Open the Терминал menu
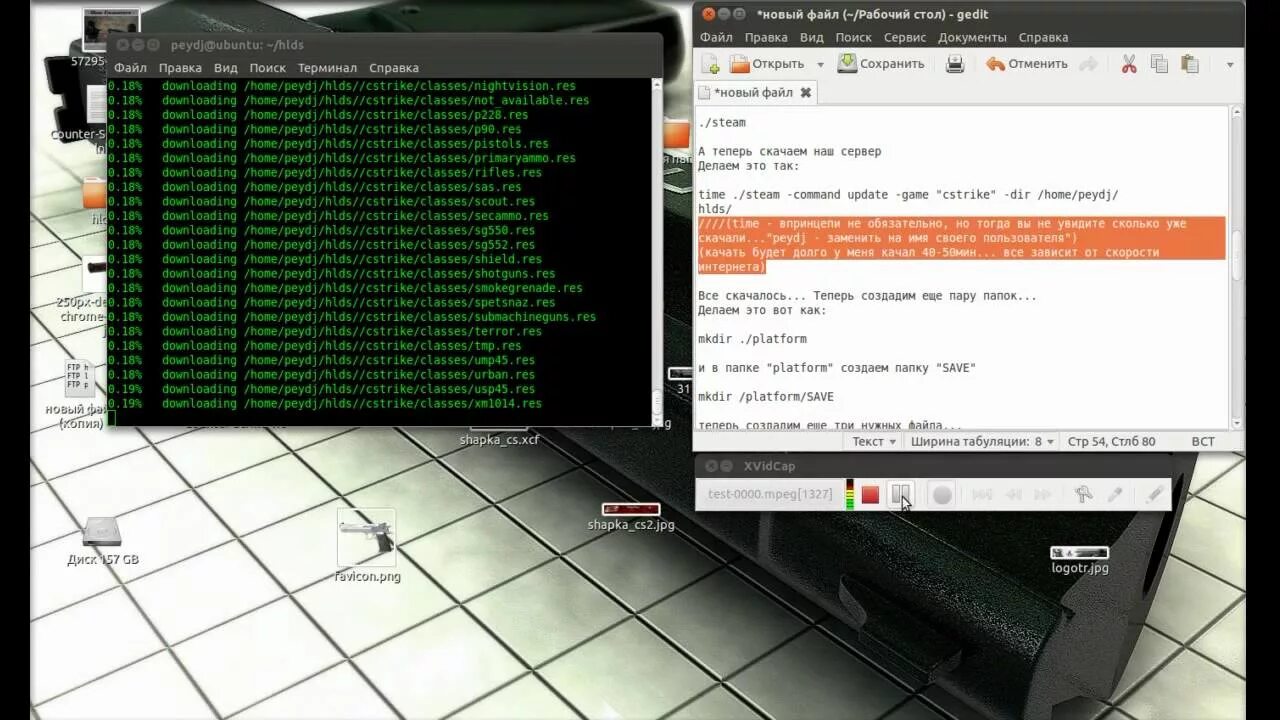 (327, 68)
